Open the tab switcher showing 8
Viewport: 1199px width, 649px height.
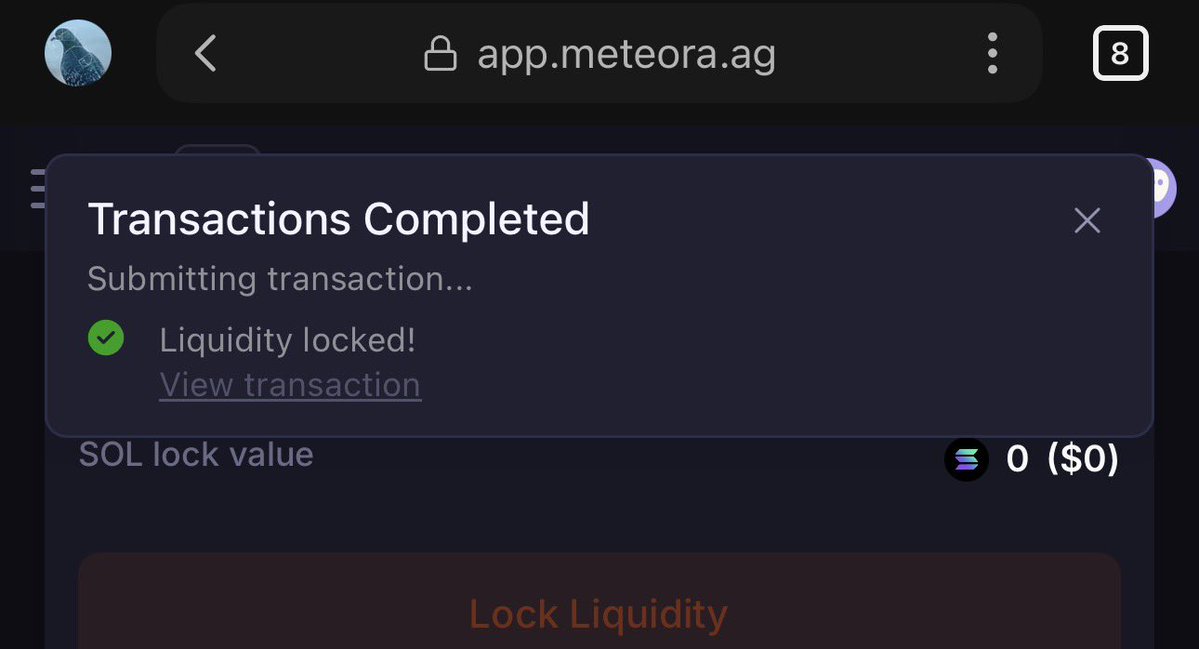1120,53
